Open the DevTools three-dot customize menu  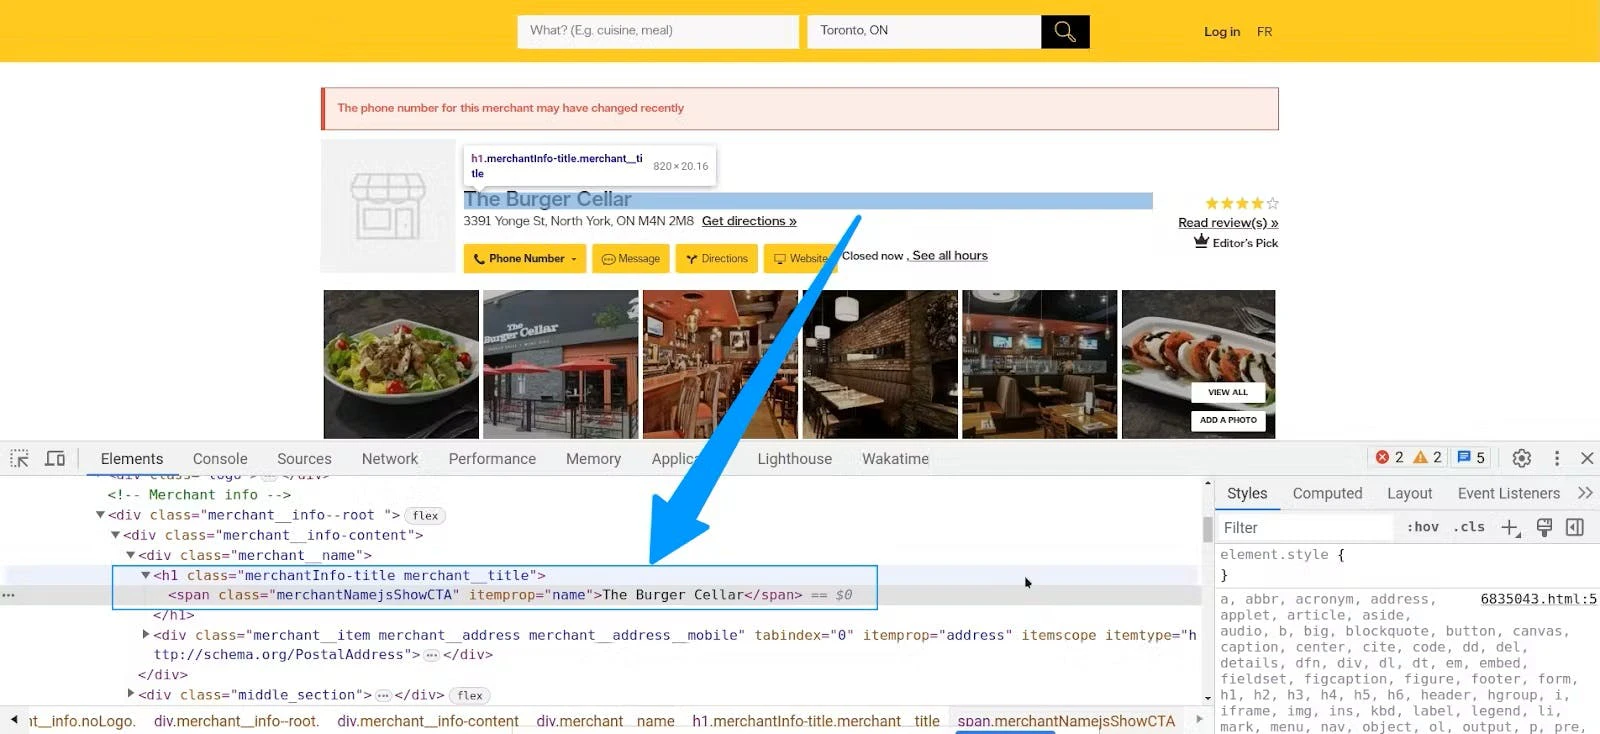point(1557,458)
